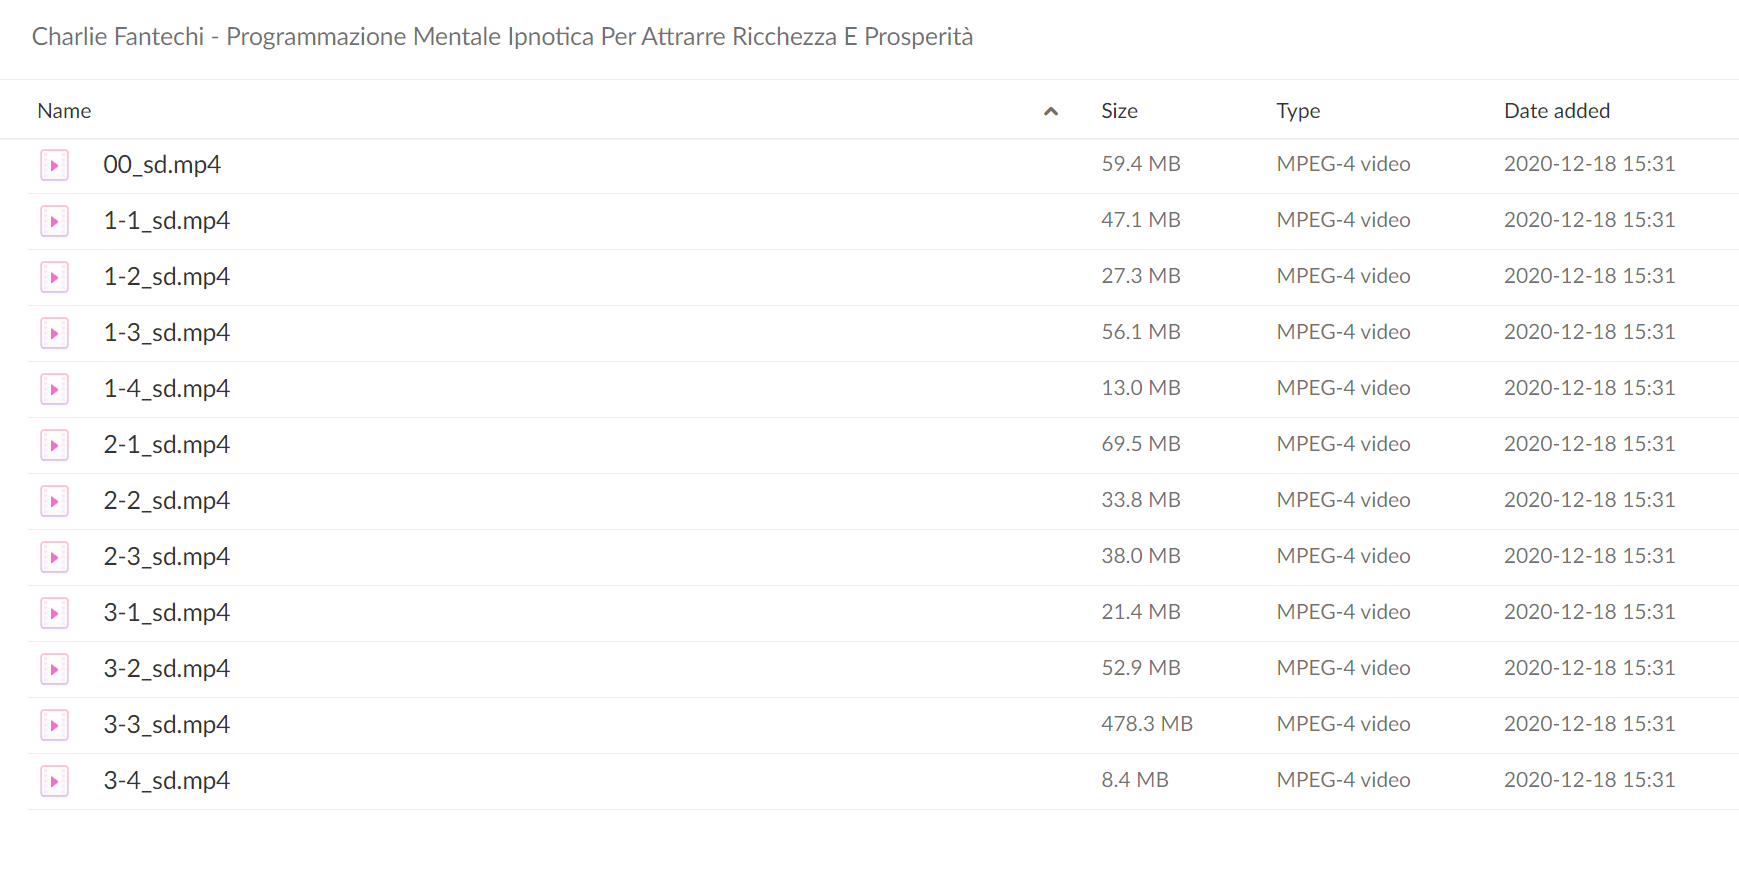Image resolution: width=1739 pixels, height=896 pixels.
Task: Sort the list by Size column
Action: click(x=1119, y=111)
